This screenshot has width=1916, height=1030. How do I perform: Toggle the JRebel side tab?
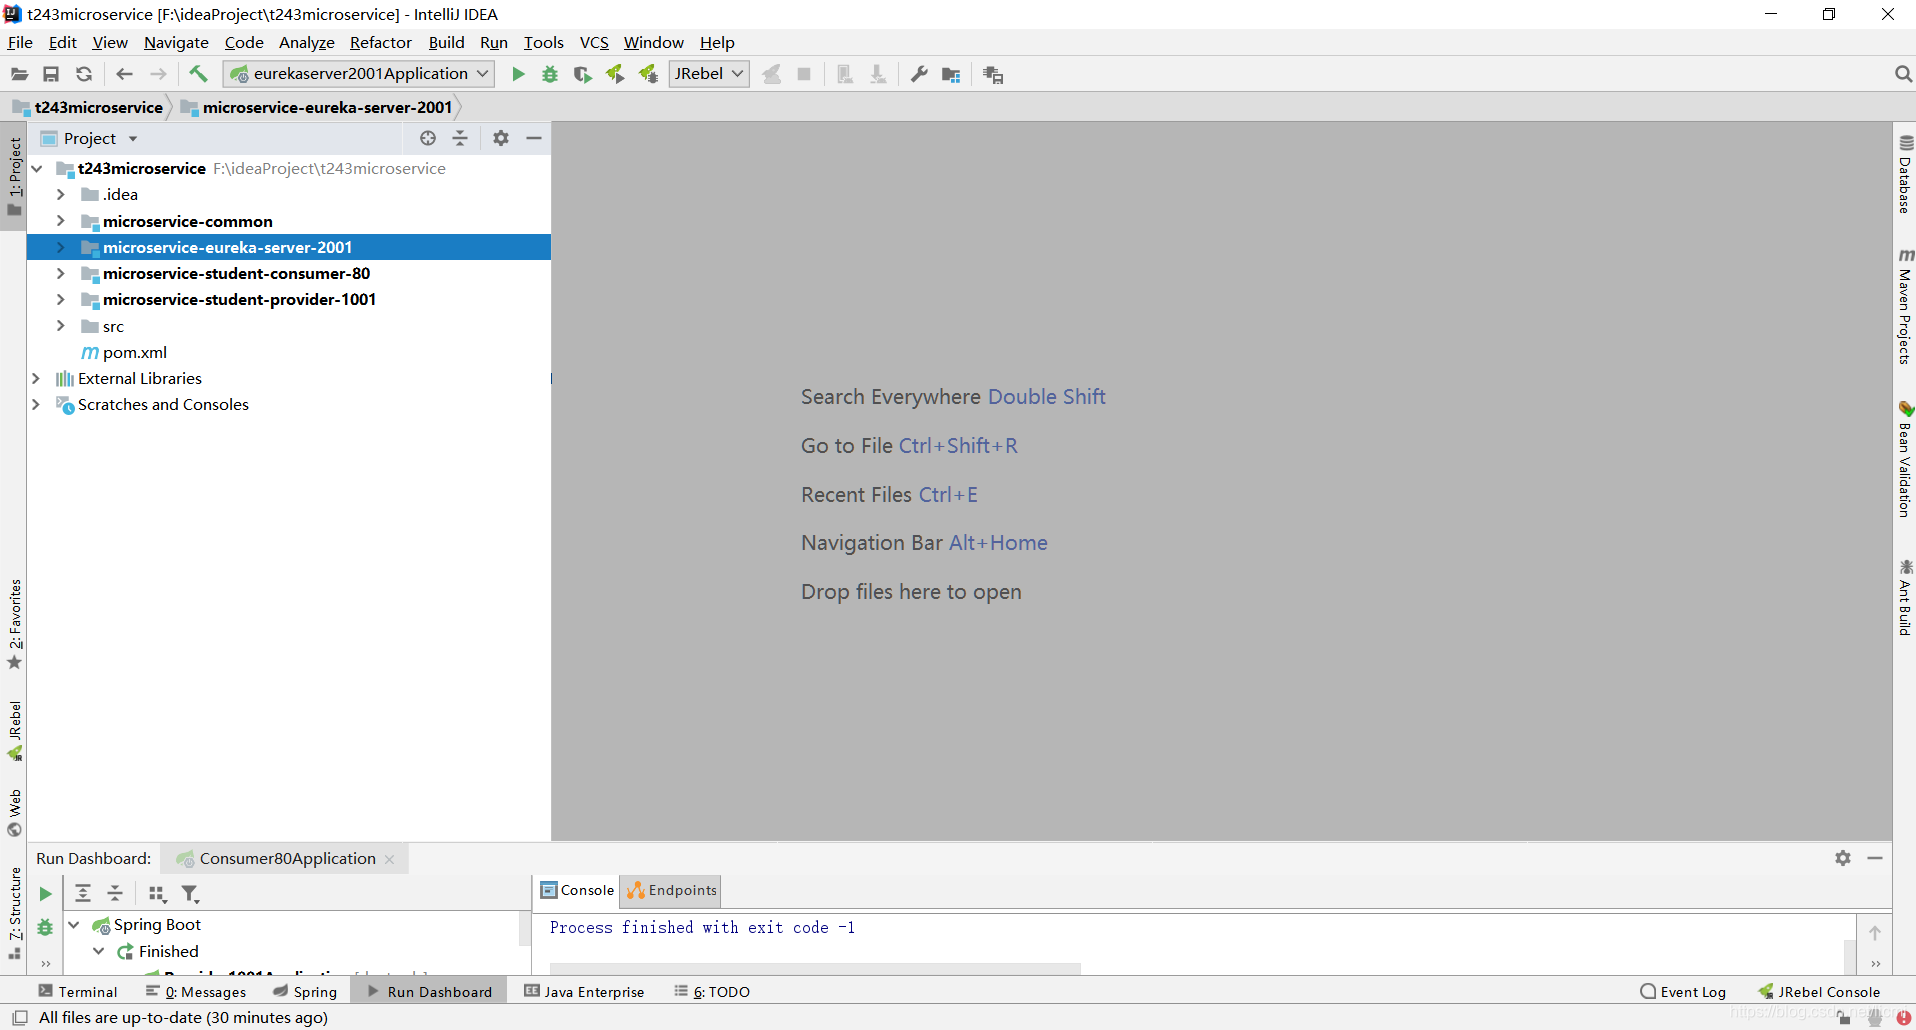[14, 731]
